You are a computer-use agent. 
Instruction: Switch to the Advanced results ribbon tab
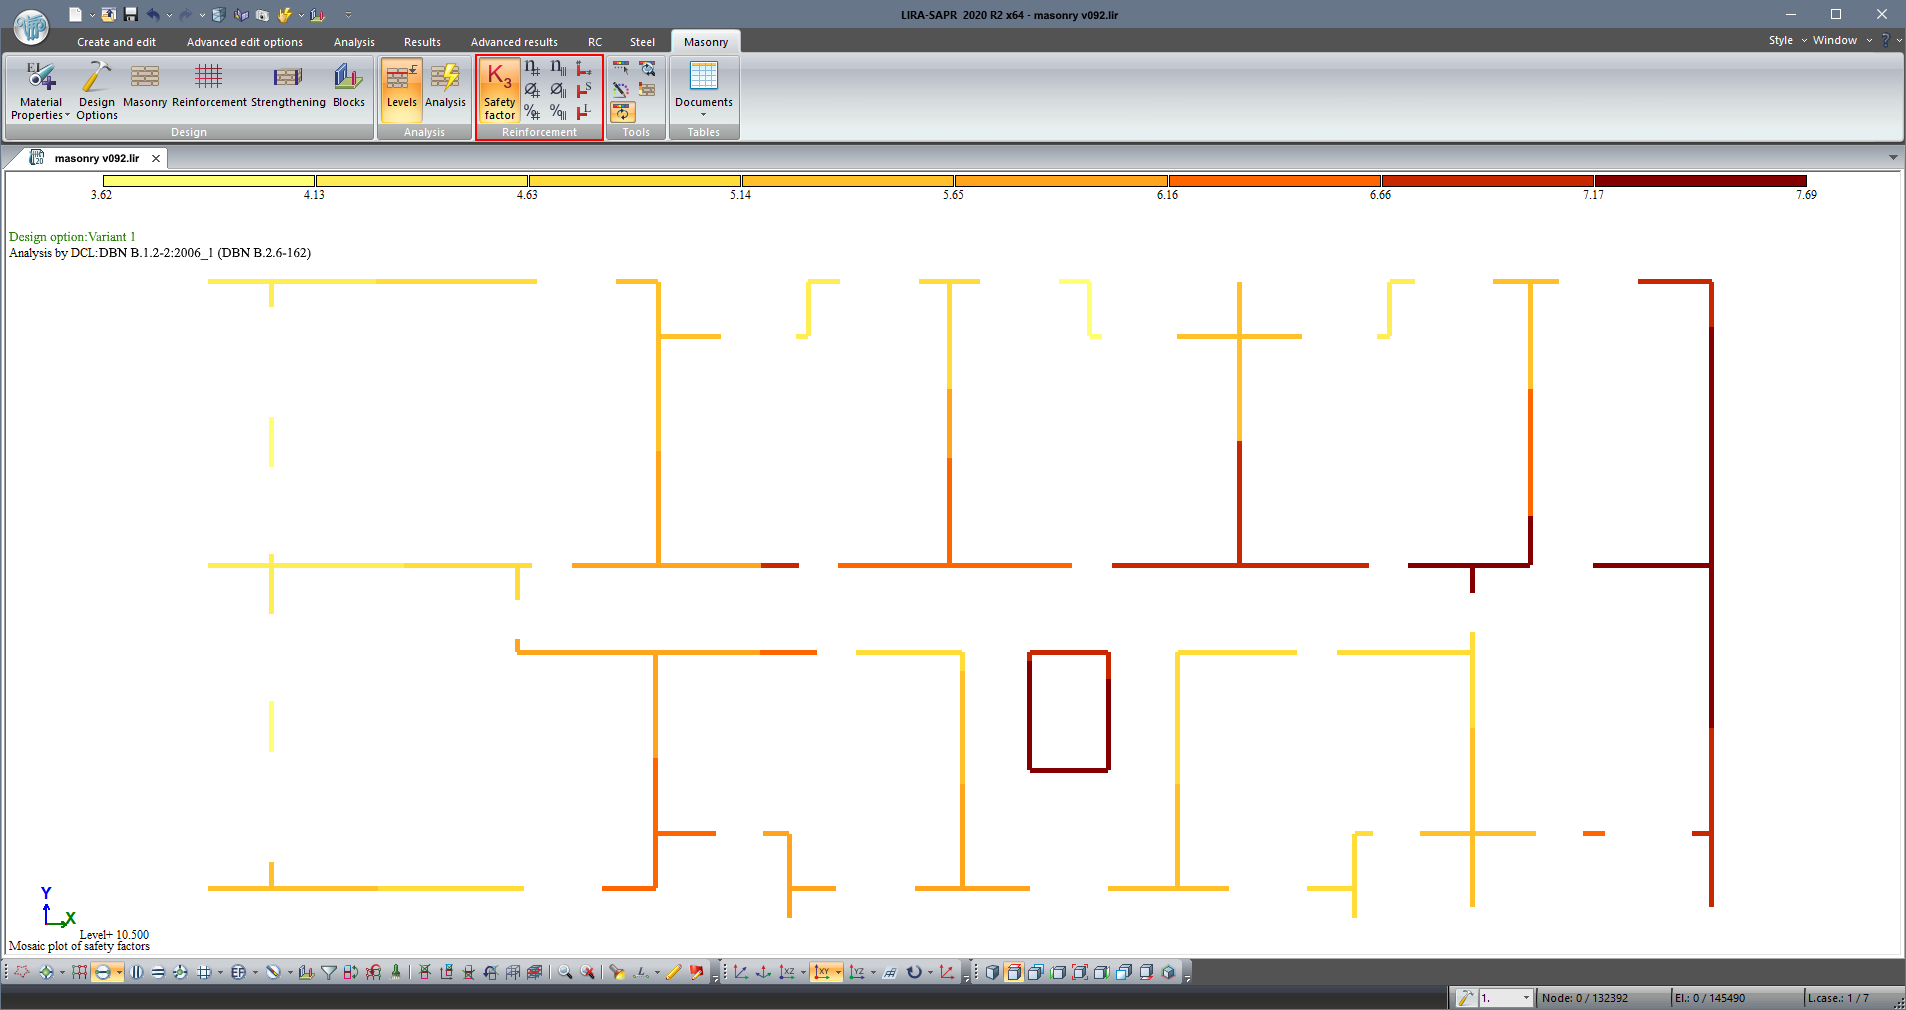point(514,42)
